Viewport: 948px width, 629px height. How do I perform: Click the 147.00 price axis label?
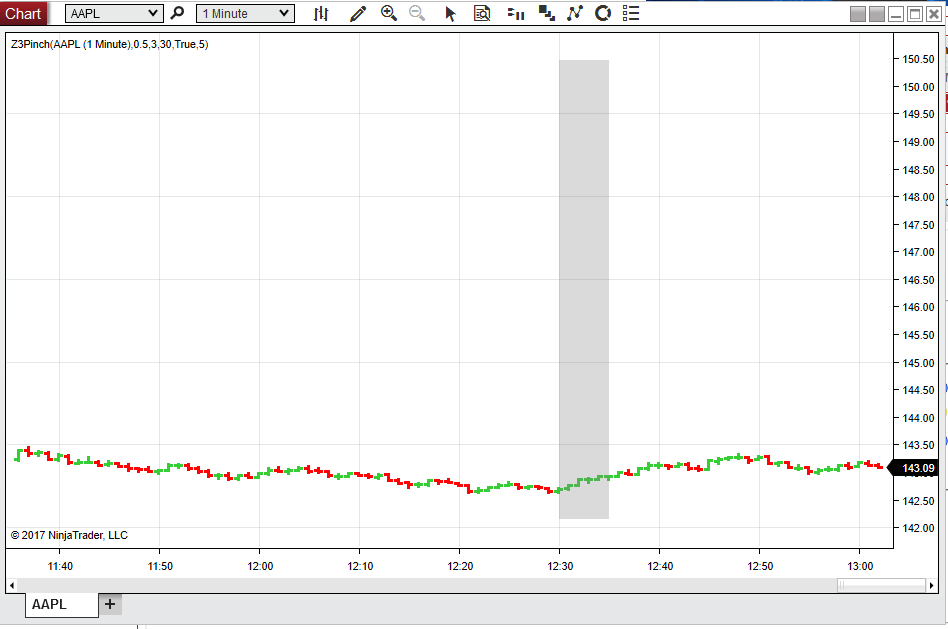click(918, 252)
